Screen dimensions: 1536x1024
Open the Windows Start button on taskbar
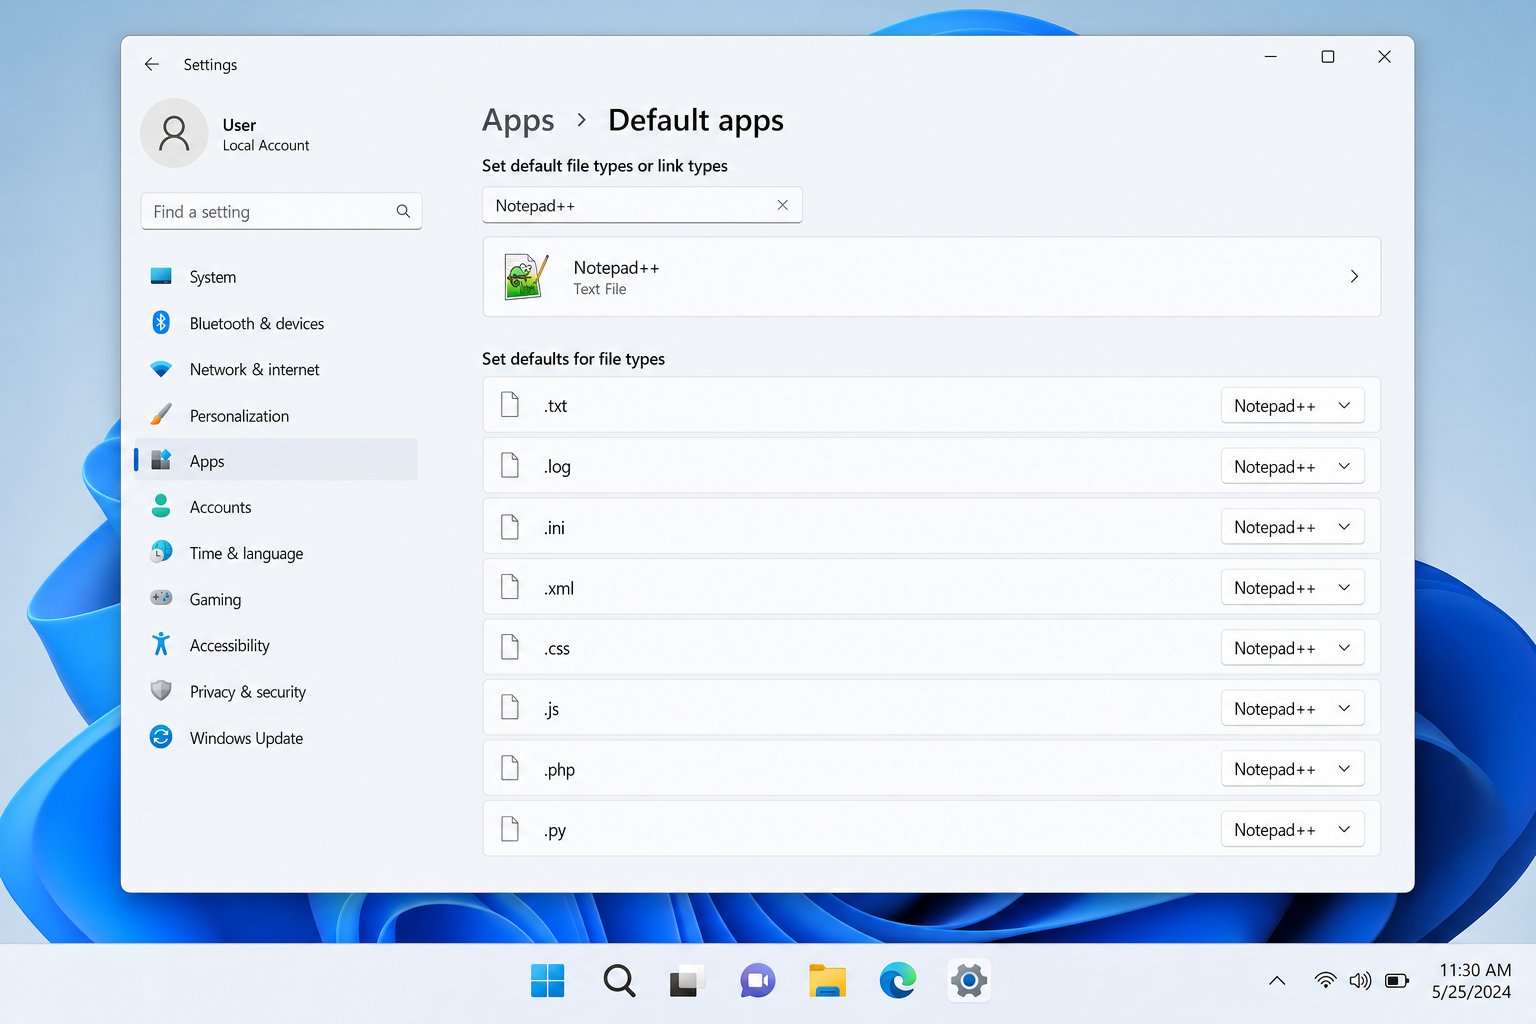click(548, 981)
